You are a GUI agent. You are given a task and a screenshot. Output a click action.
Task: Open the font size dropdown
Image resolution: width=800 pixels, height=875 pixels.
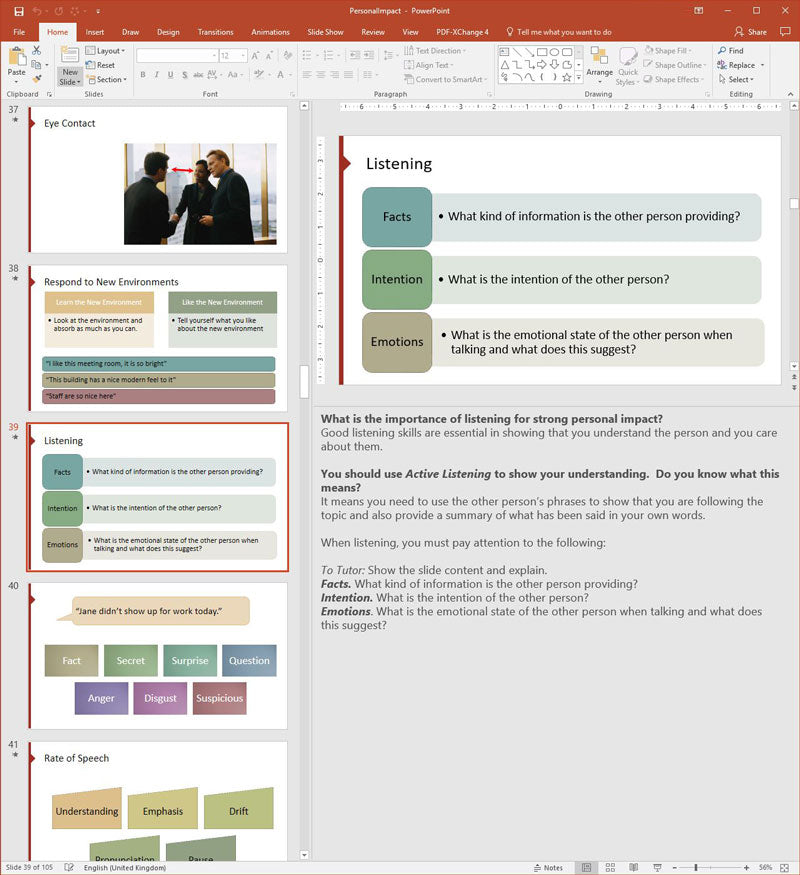[243, 56]
